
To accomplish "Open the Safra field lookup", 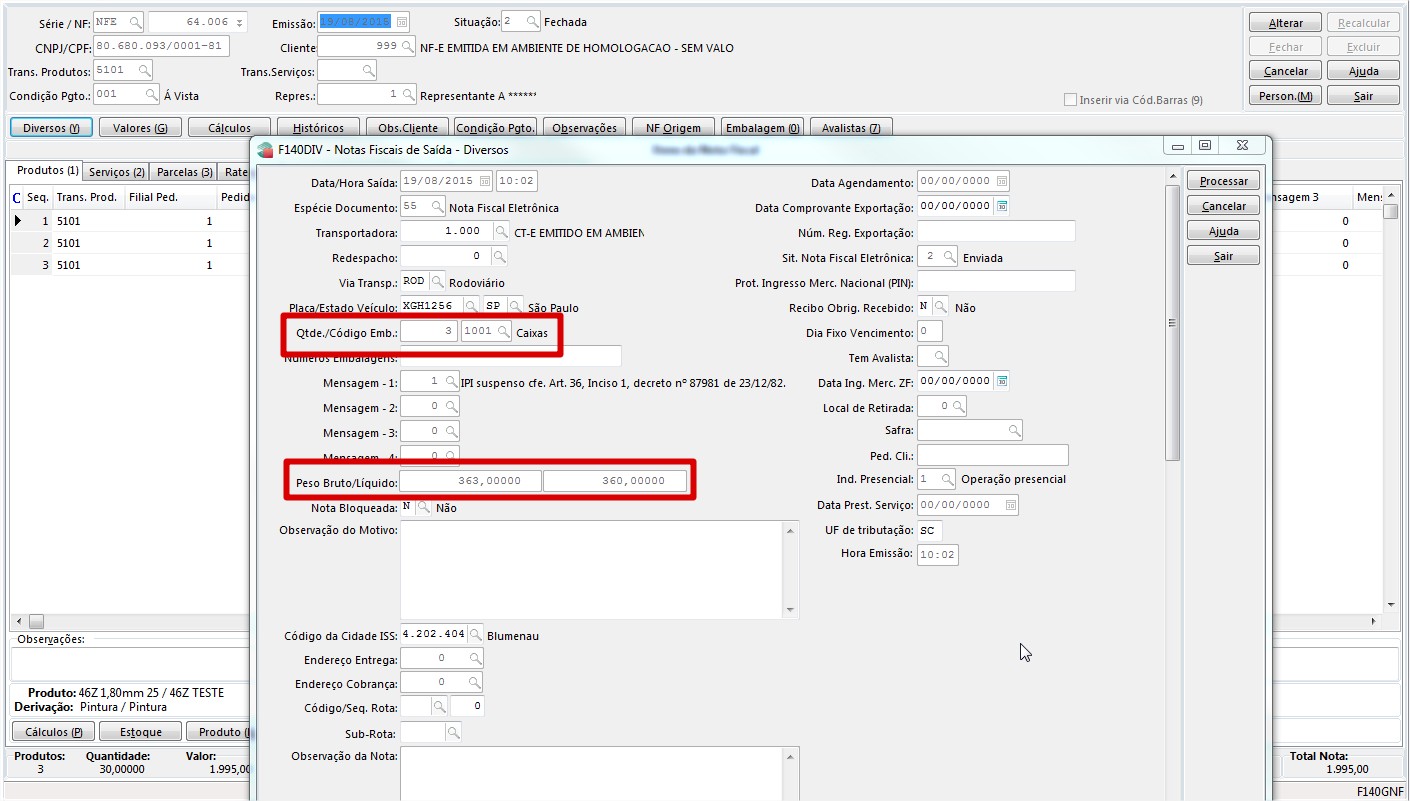I will [x=1014, y=430].
